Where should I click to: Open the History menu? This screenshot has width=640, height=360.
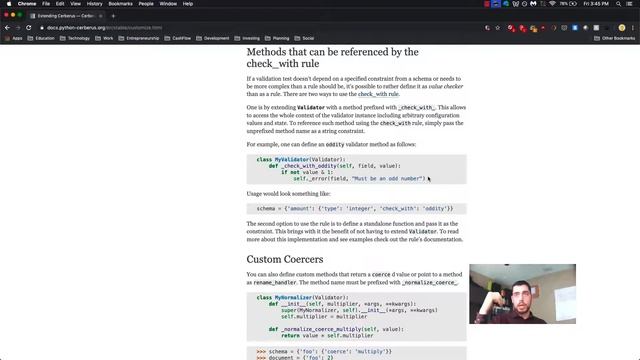(x=94, y=4)
